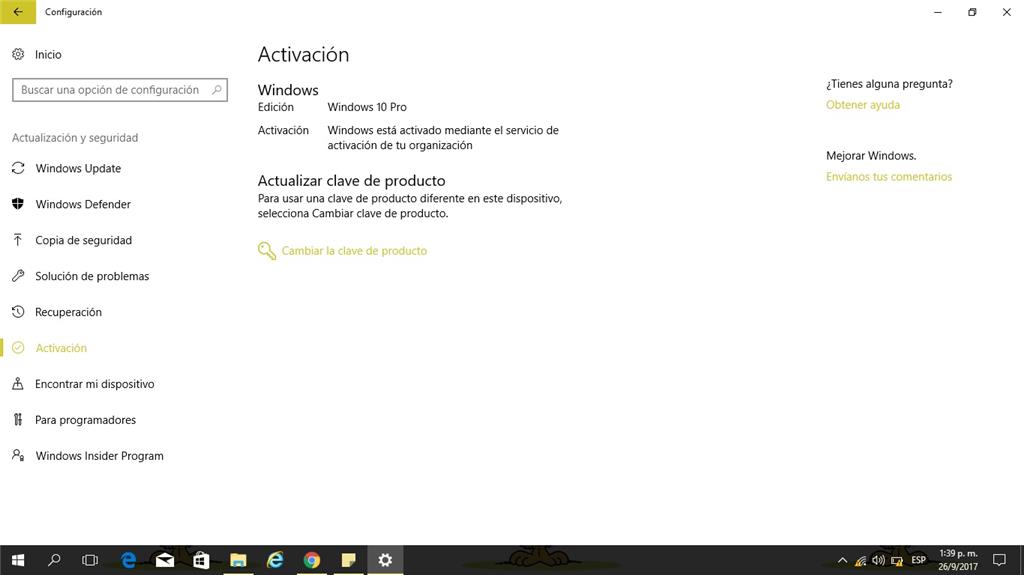The width and height of the screenshot is (1024, 575).
Task: Open taskbar search magnifier
Action: 54,560
